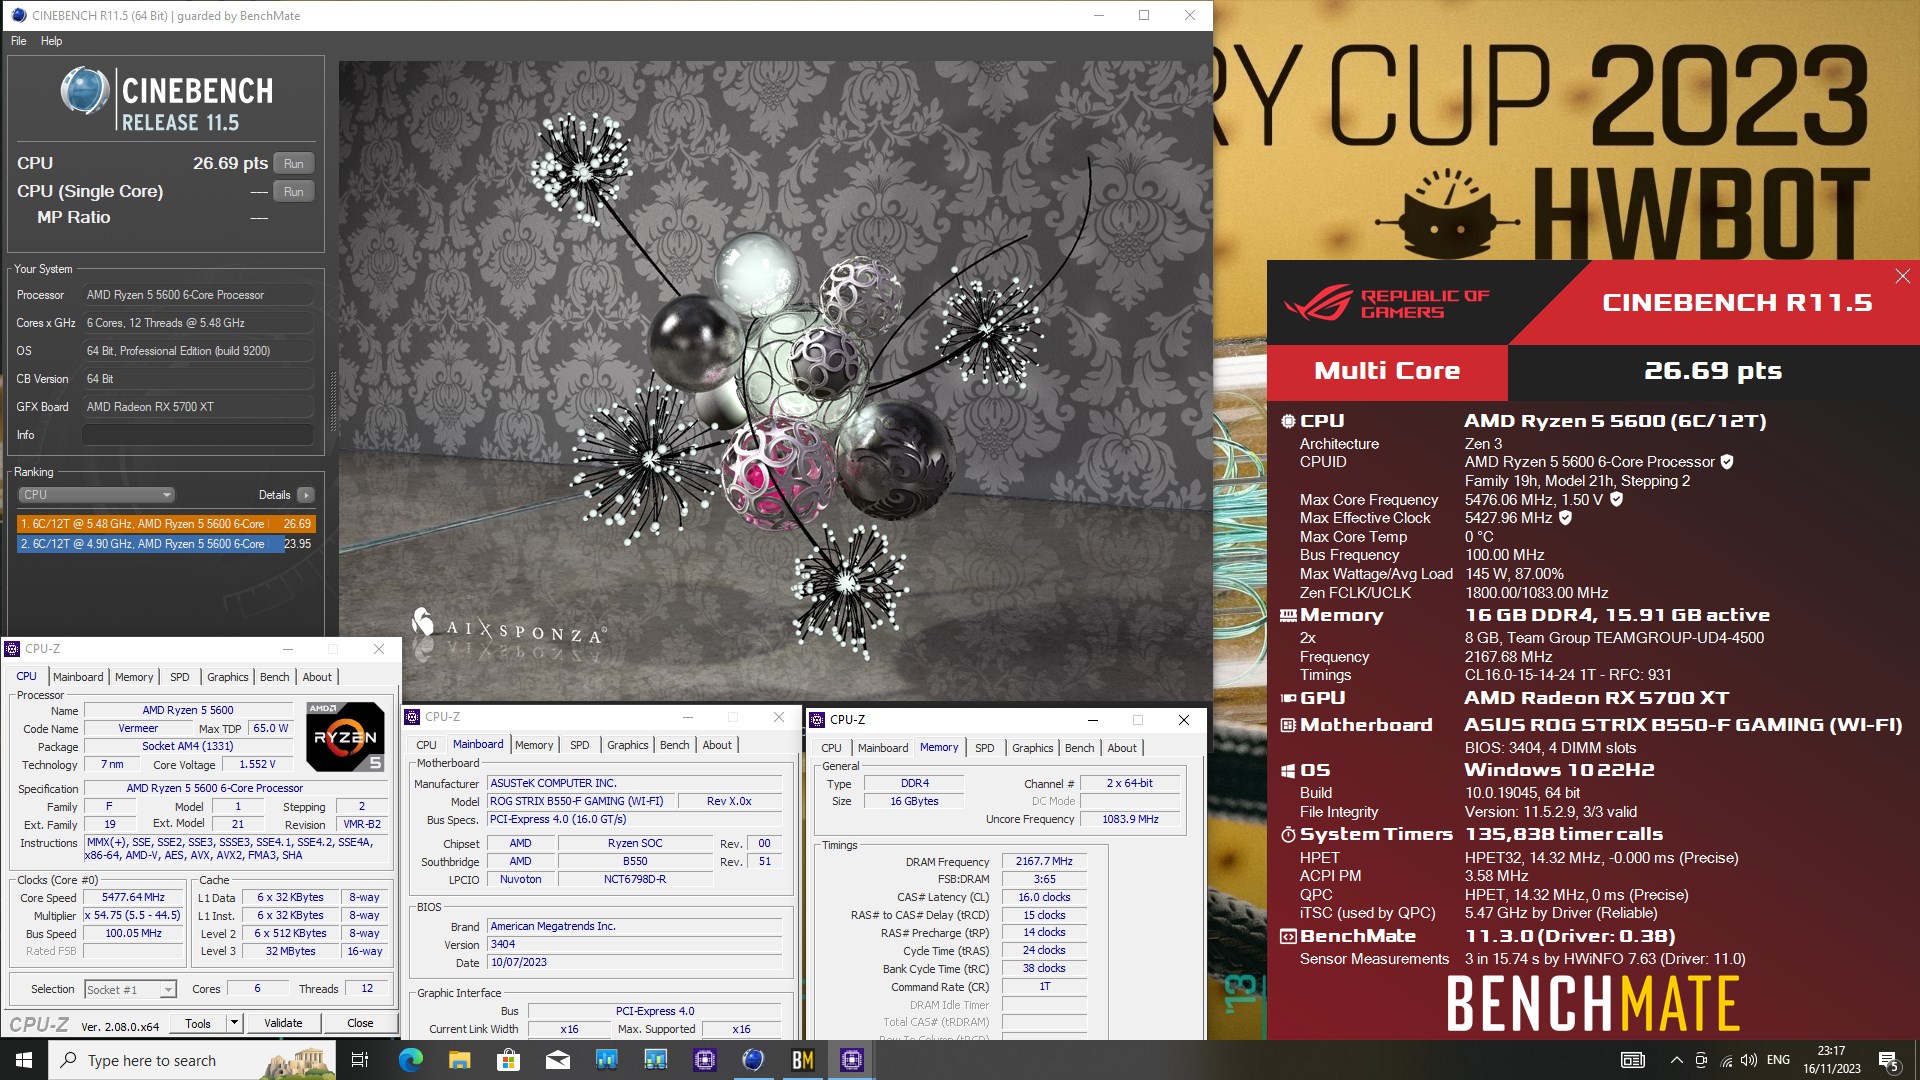Click the search magnifier in the taskbar
1920x1080 pixels.
pos(69,1060)
